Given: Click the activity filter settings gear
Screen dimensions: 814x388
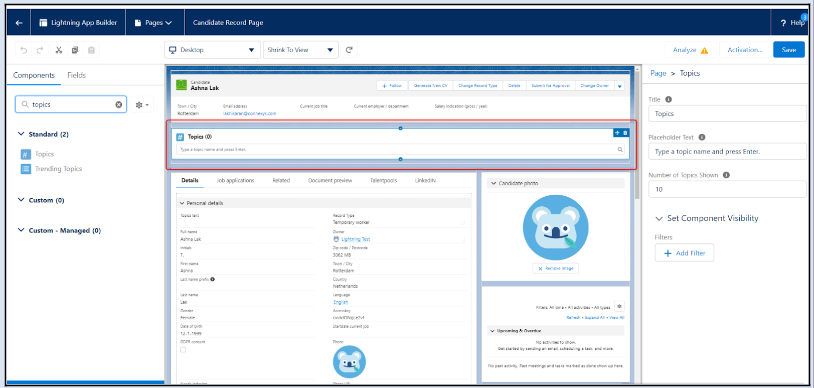Looking at the screenshot, I should (x=619, y=306).
